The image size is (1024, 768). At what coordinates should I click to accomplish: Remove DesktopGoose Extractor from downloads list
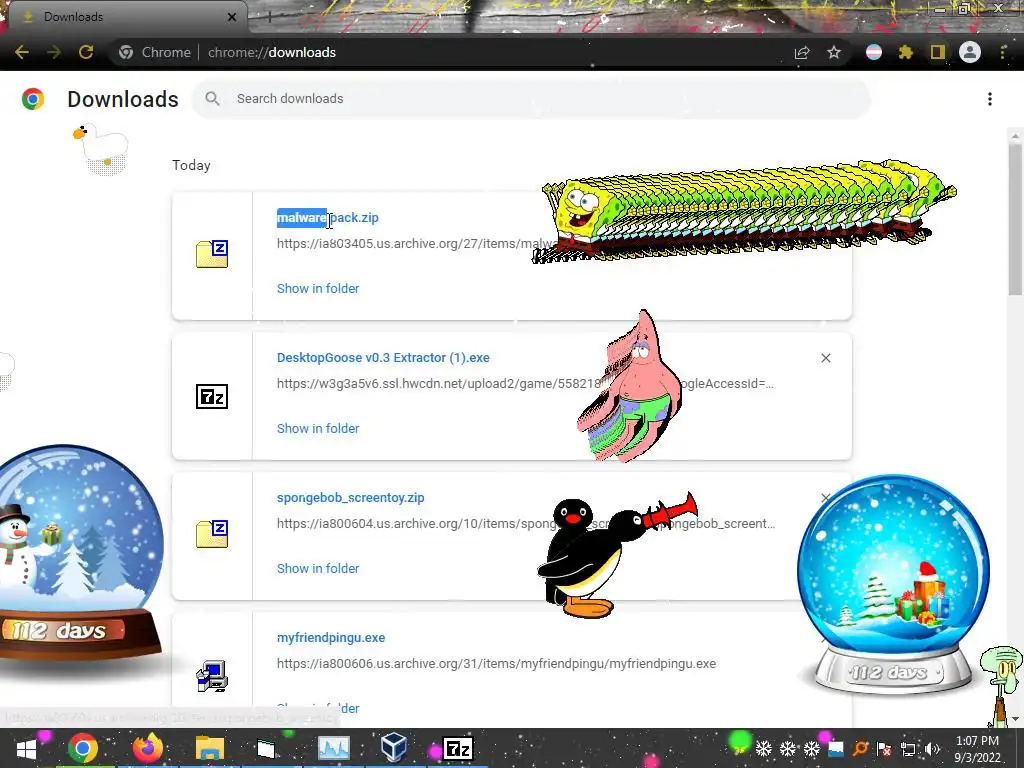click(x=825, y=358)
